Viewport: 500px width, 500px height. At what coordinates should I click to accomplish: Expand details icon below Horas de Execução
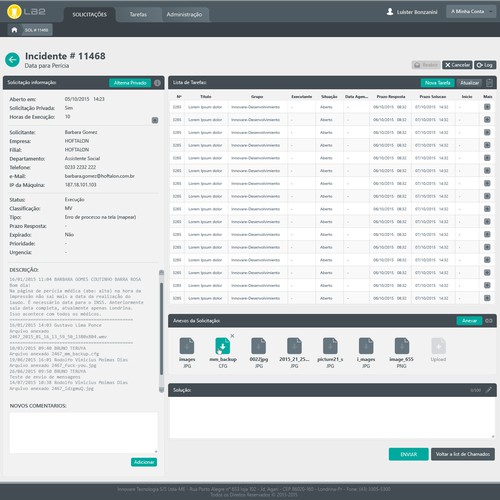(155, 120)
